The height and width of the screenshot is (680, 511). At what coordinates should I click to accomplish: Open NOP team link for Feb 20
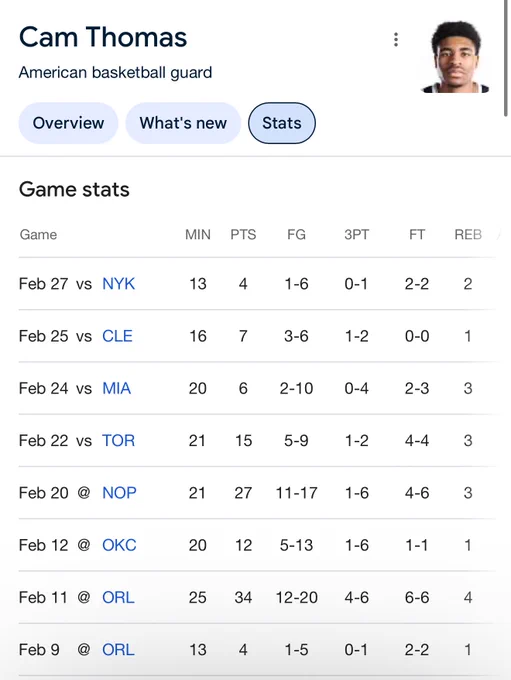(119, 493)
